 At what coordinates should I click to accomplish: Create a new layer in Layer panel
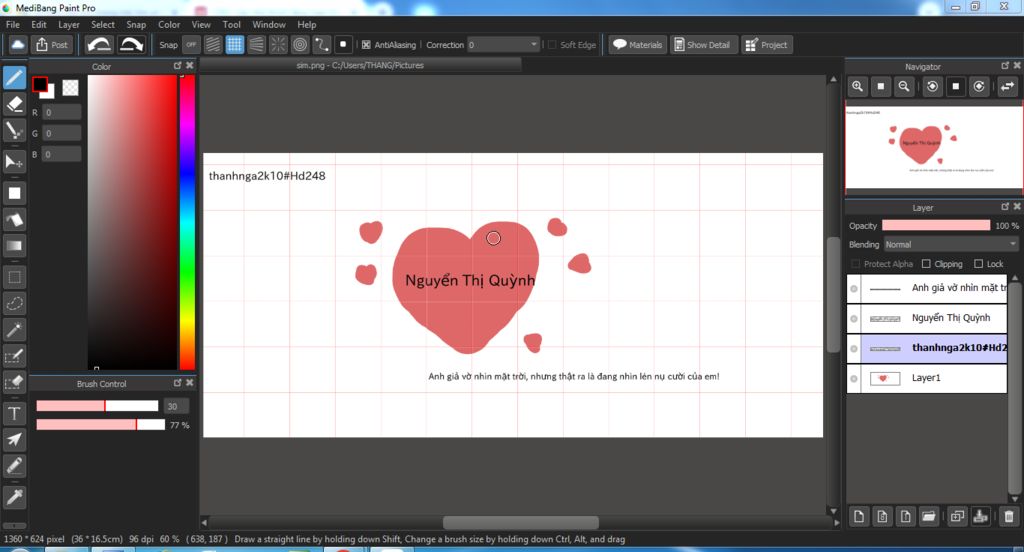tap(859, 517)
